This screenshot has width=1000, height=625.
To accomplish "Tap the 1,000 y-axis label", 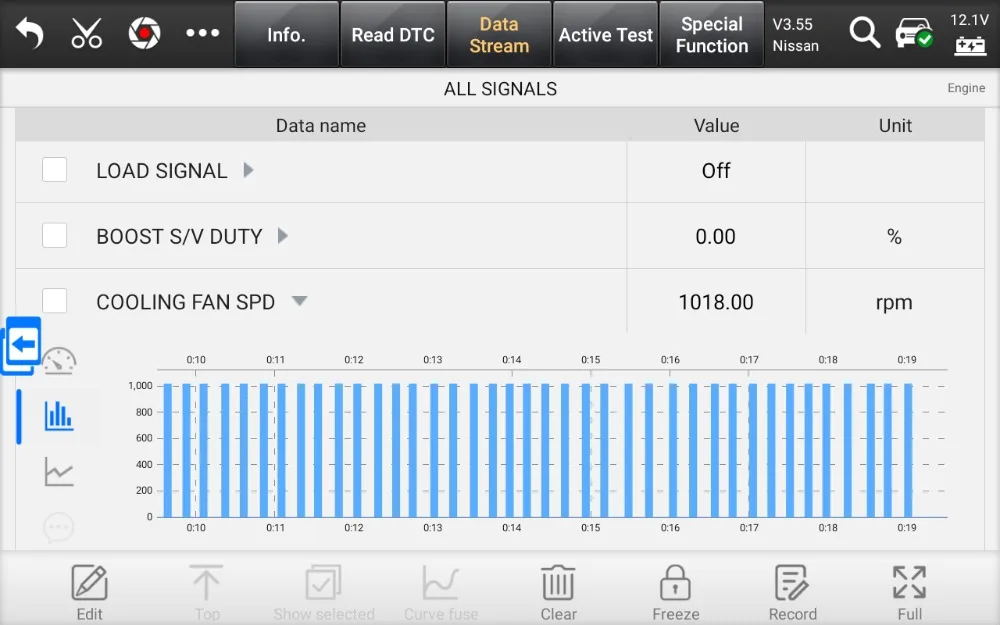I will [140, 386].
